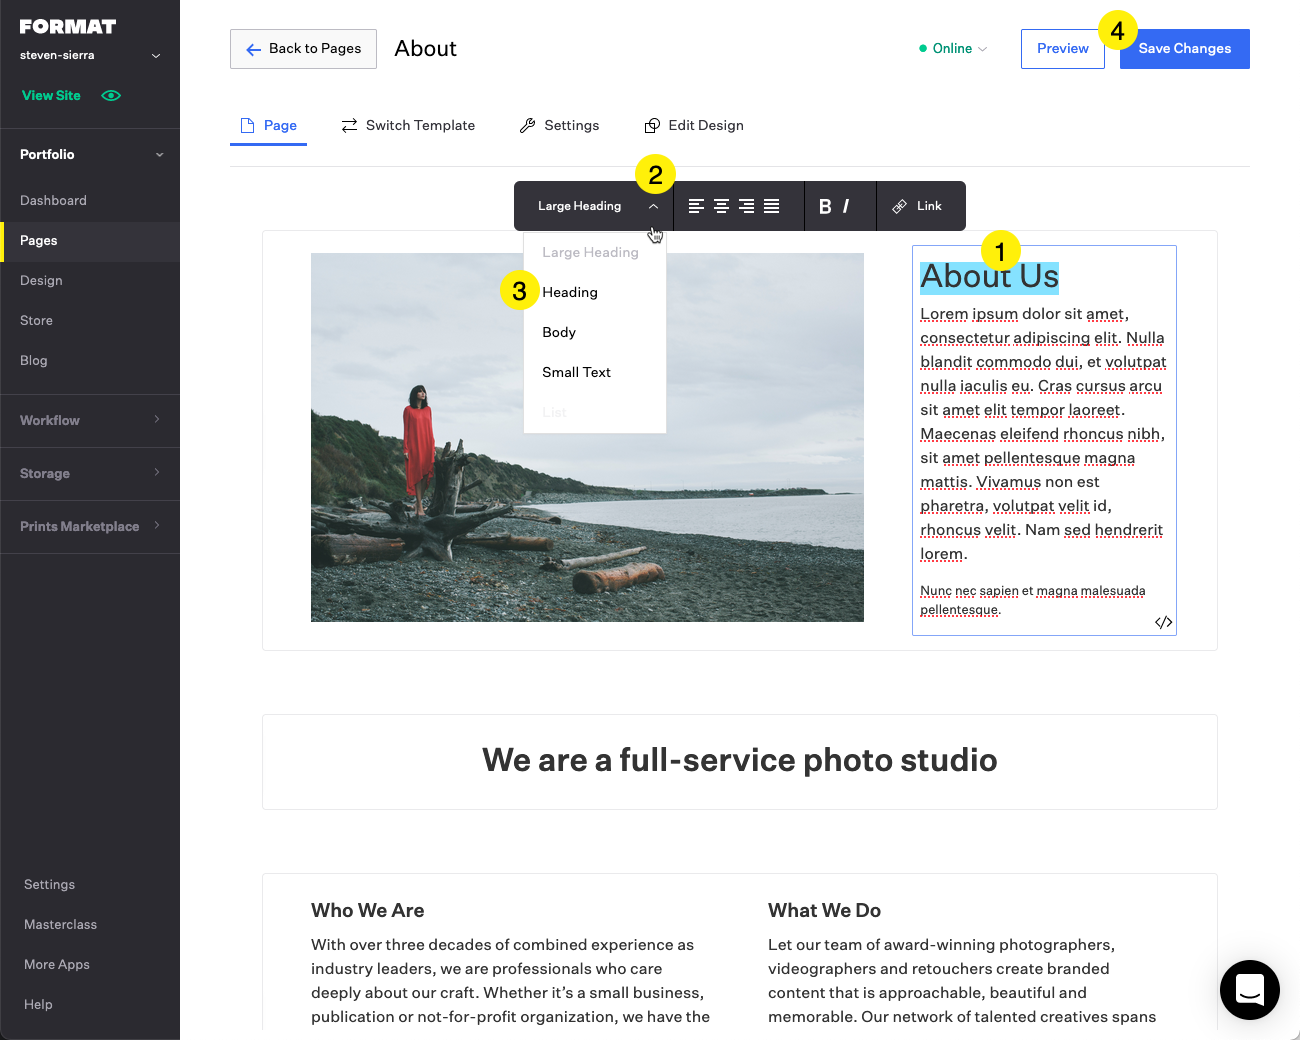Open the Online status dropdown
1300x1040 pixels.
951,48
